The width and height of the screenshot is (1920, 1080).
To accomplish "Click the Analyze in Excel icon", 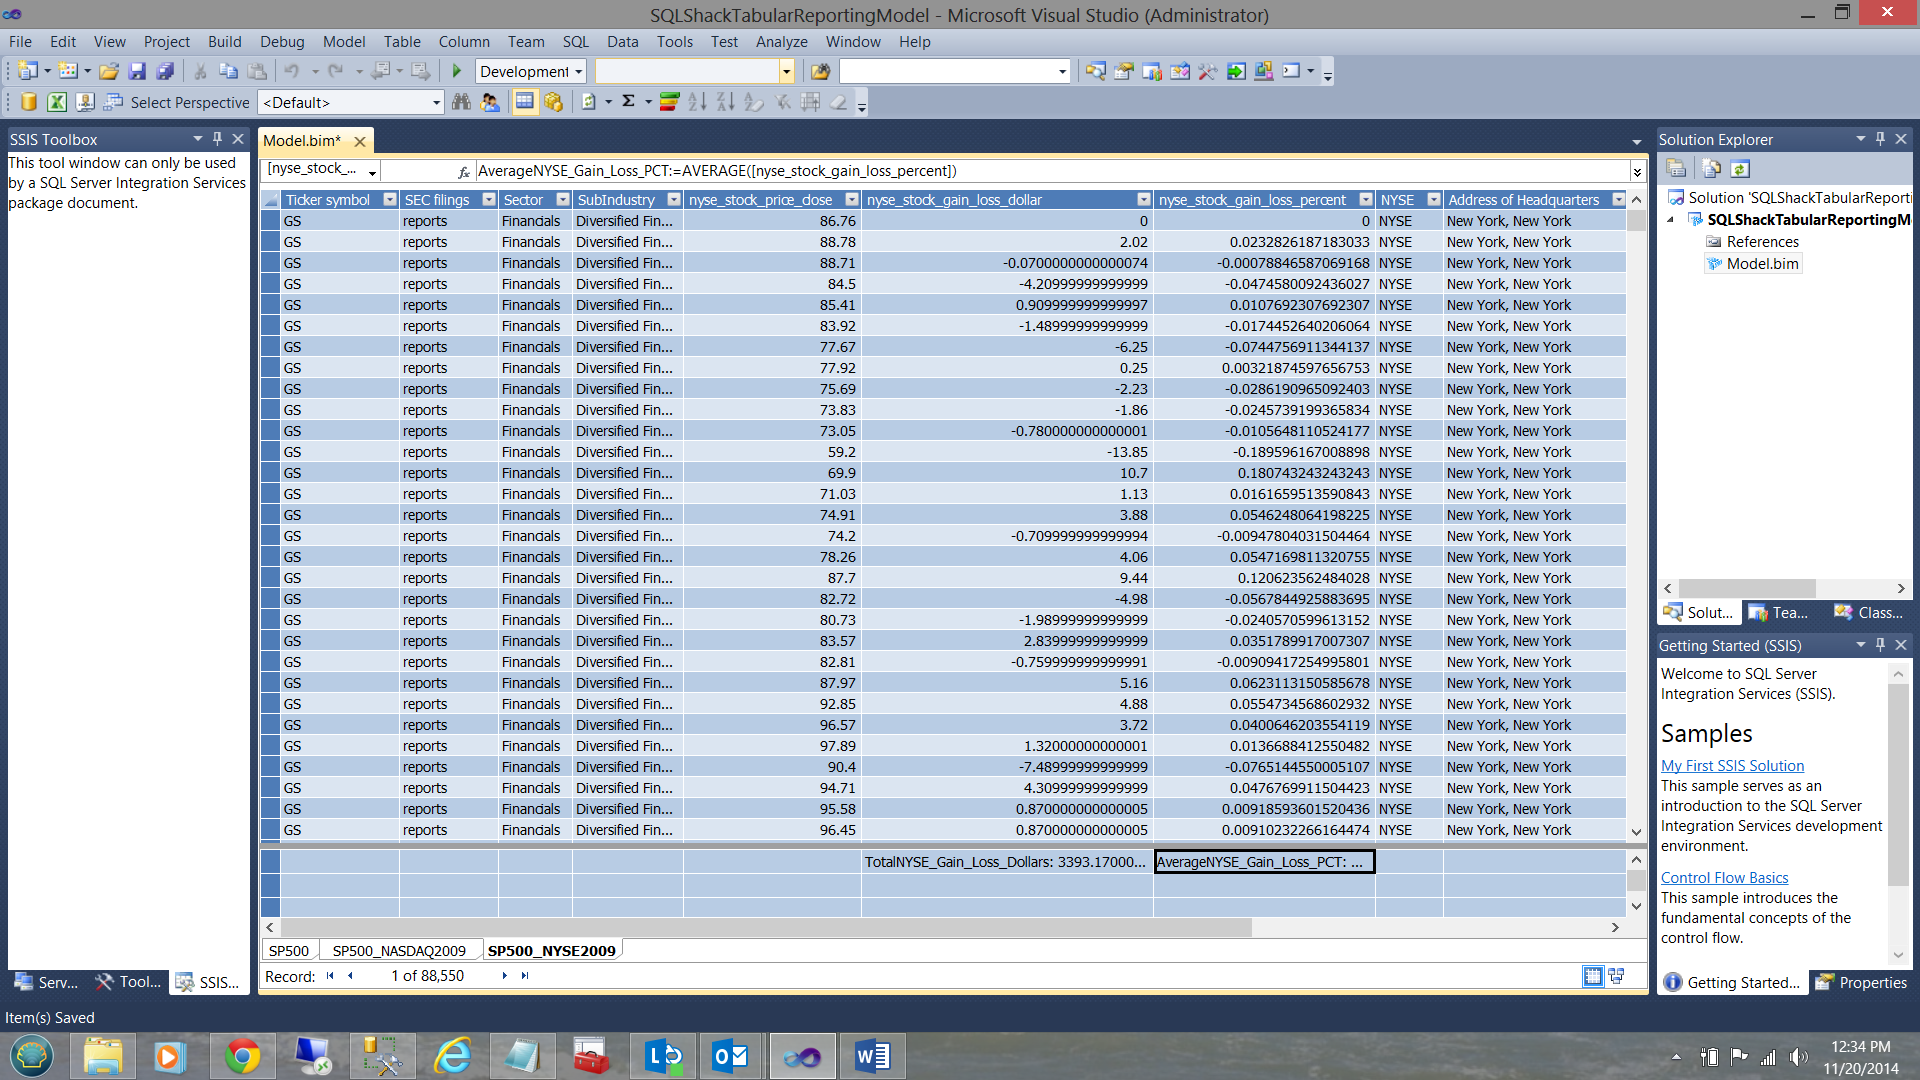I will 57,102.
